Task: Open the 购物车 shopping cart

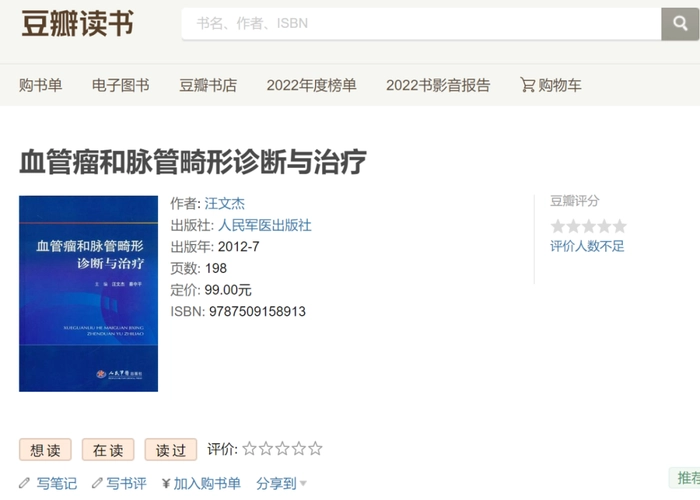Action: (551, 85)
